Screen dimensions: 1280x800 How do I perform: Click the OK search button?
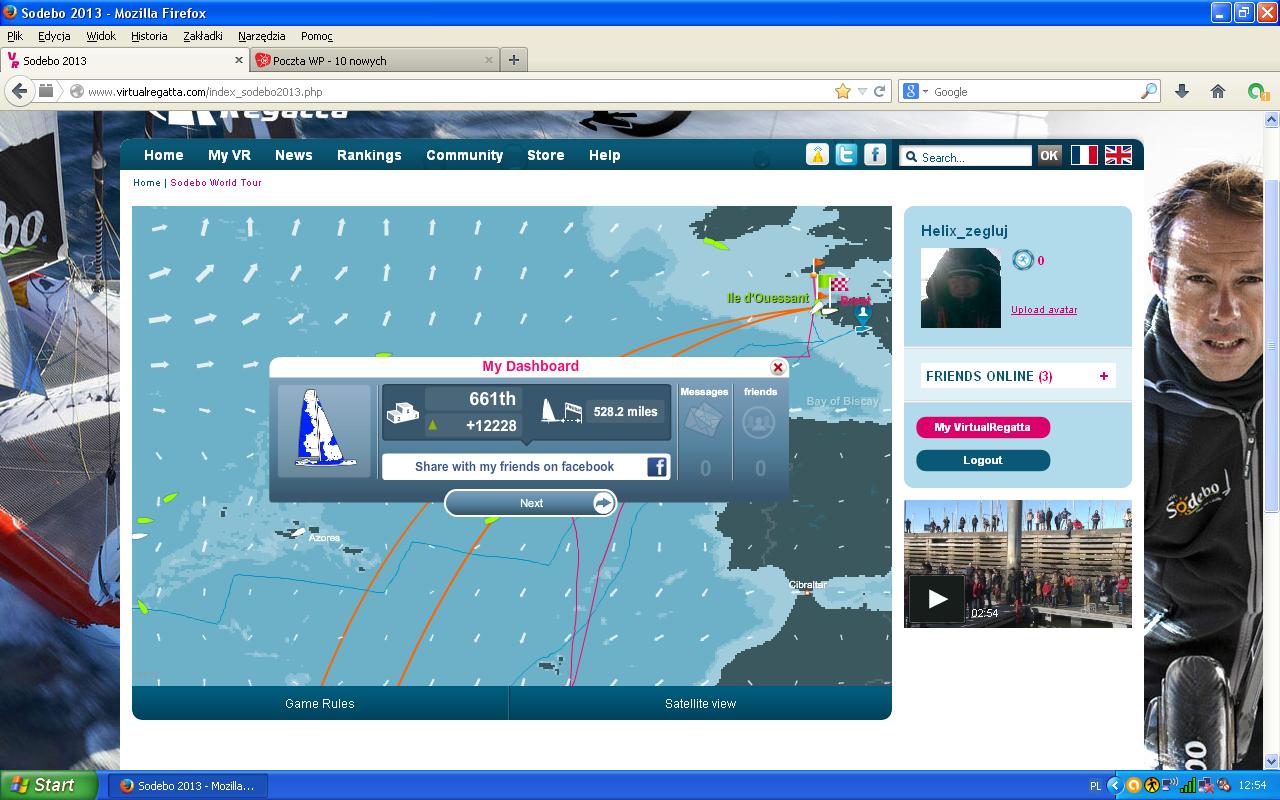(x=1049, y=155)
